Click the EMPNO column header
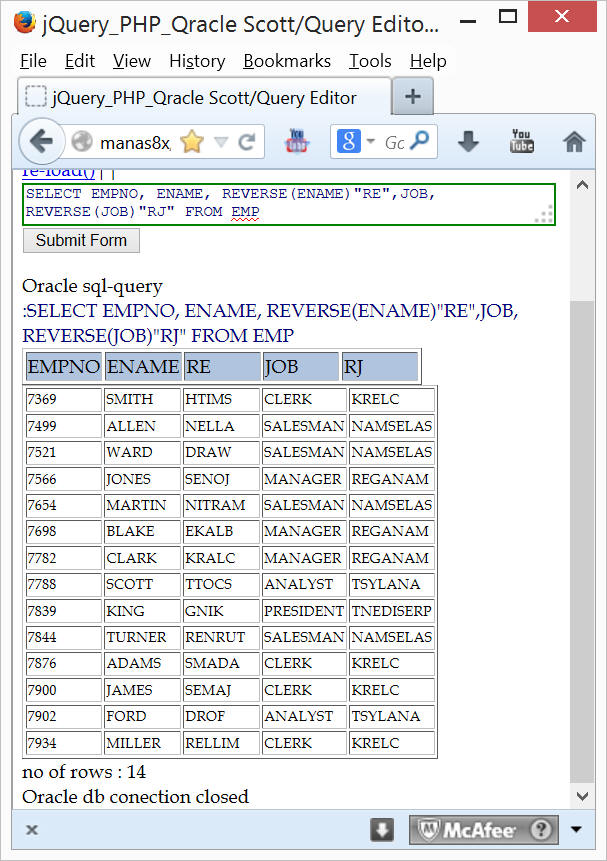607x861 pixels. 64,366
